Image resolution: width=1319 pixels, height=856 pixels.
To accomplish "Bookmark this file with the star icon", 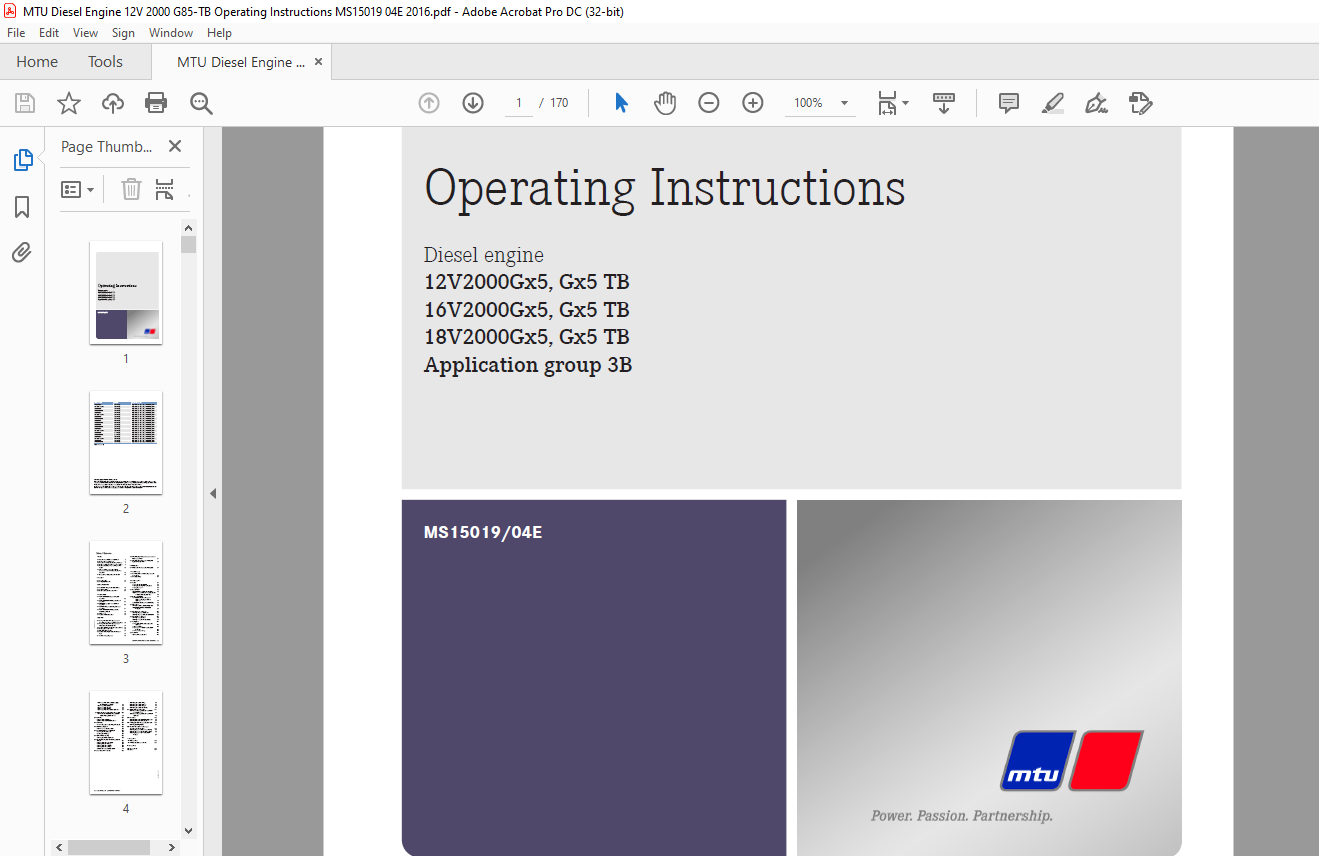I will pyautogui.click(x=68, y=103).
